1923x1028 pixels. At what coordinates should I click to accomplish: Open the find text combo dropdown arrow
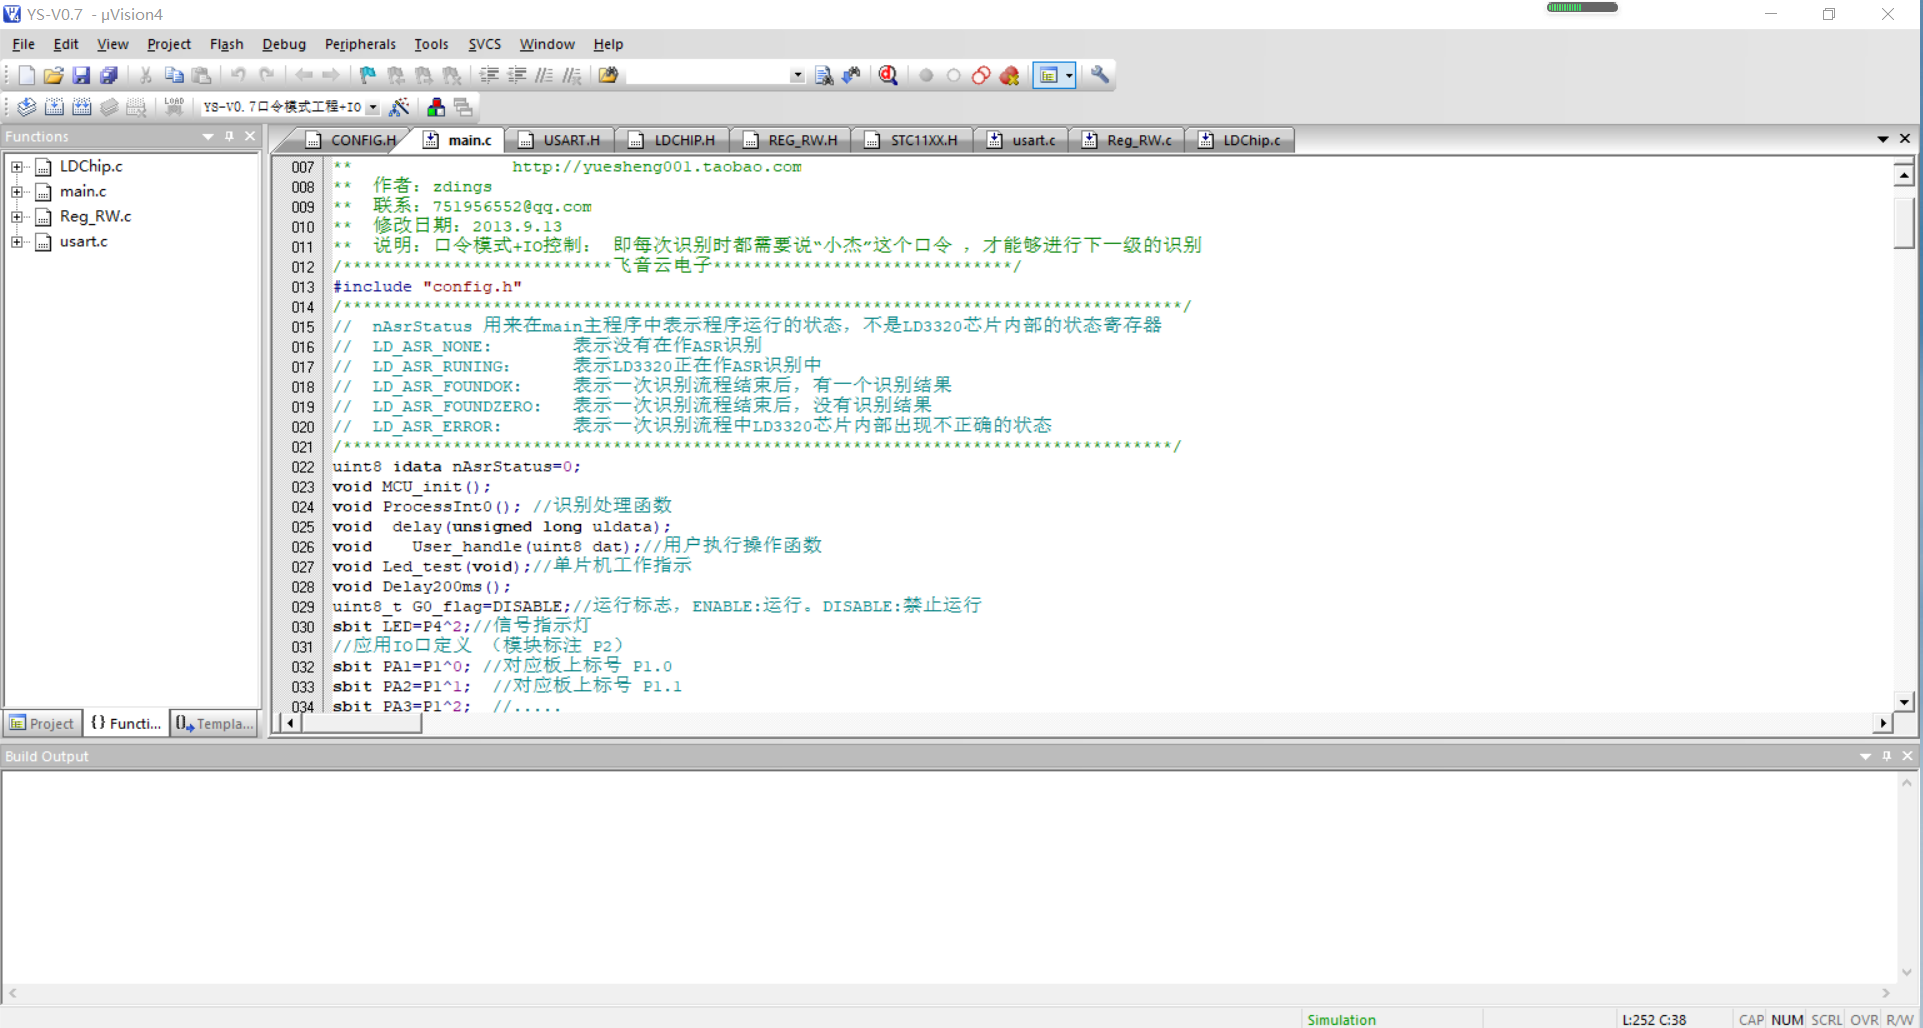click(x=797, y=75)
